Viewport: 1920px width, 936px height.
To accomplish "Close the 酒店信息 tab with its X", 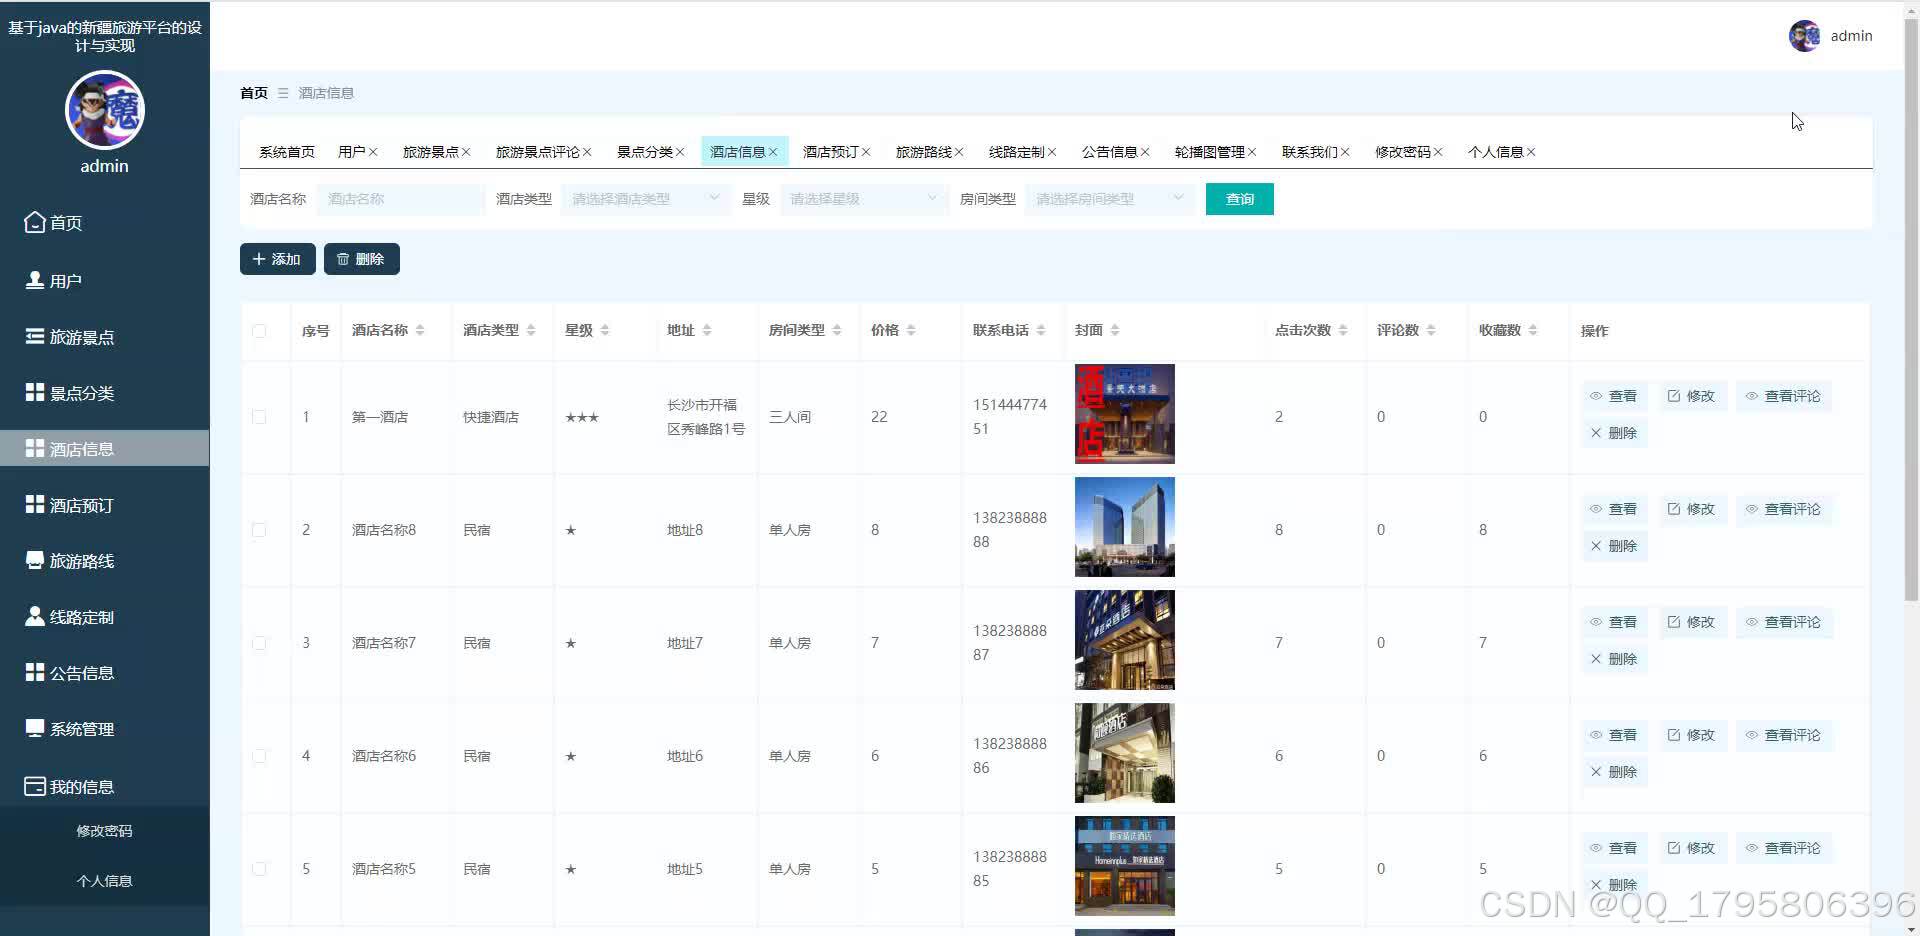I will (773, 152).
